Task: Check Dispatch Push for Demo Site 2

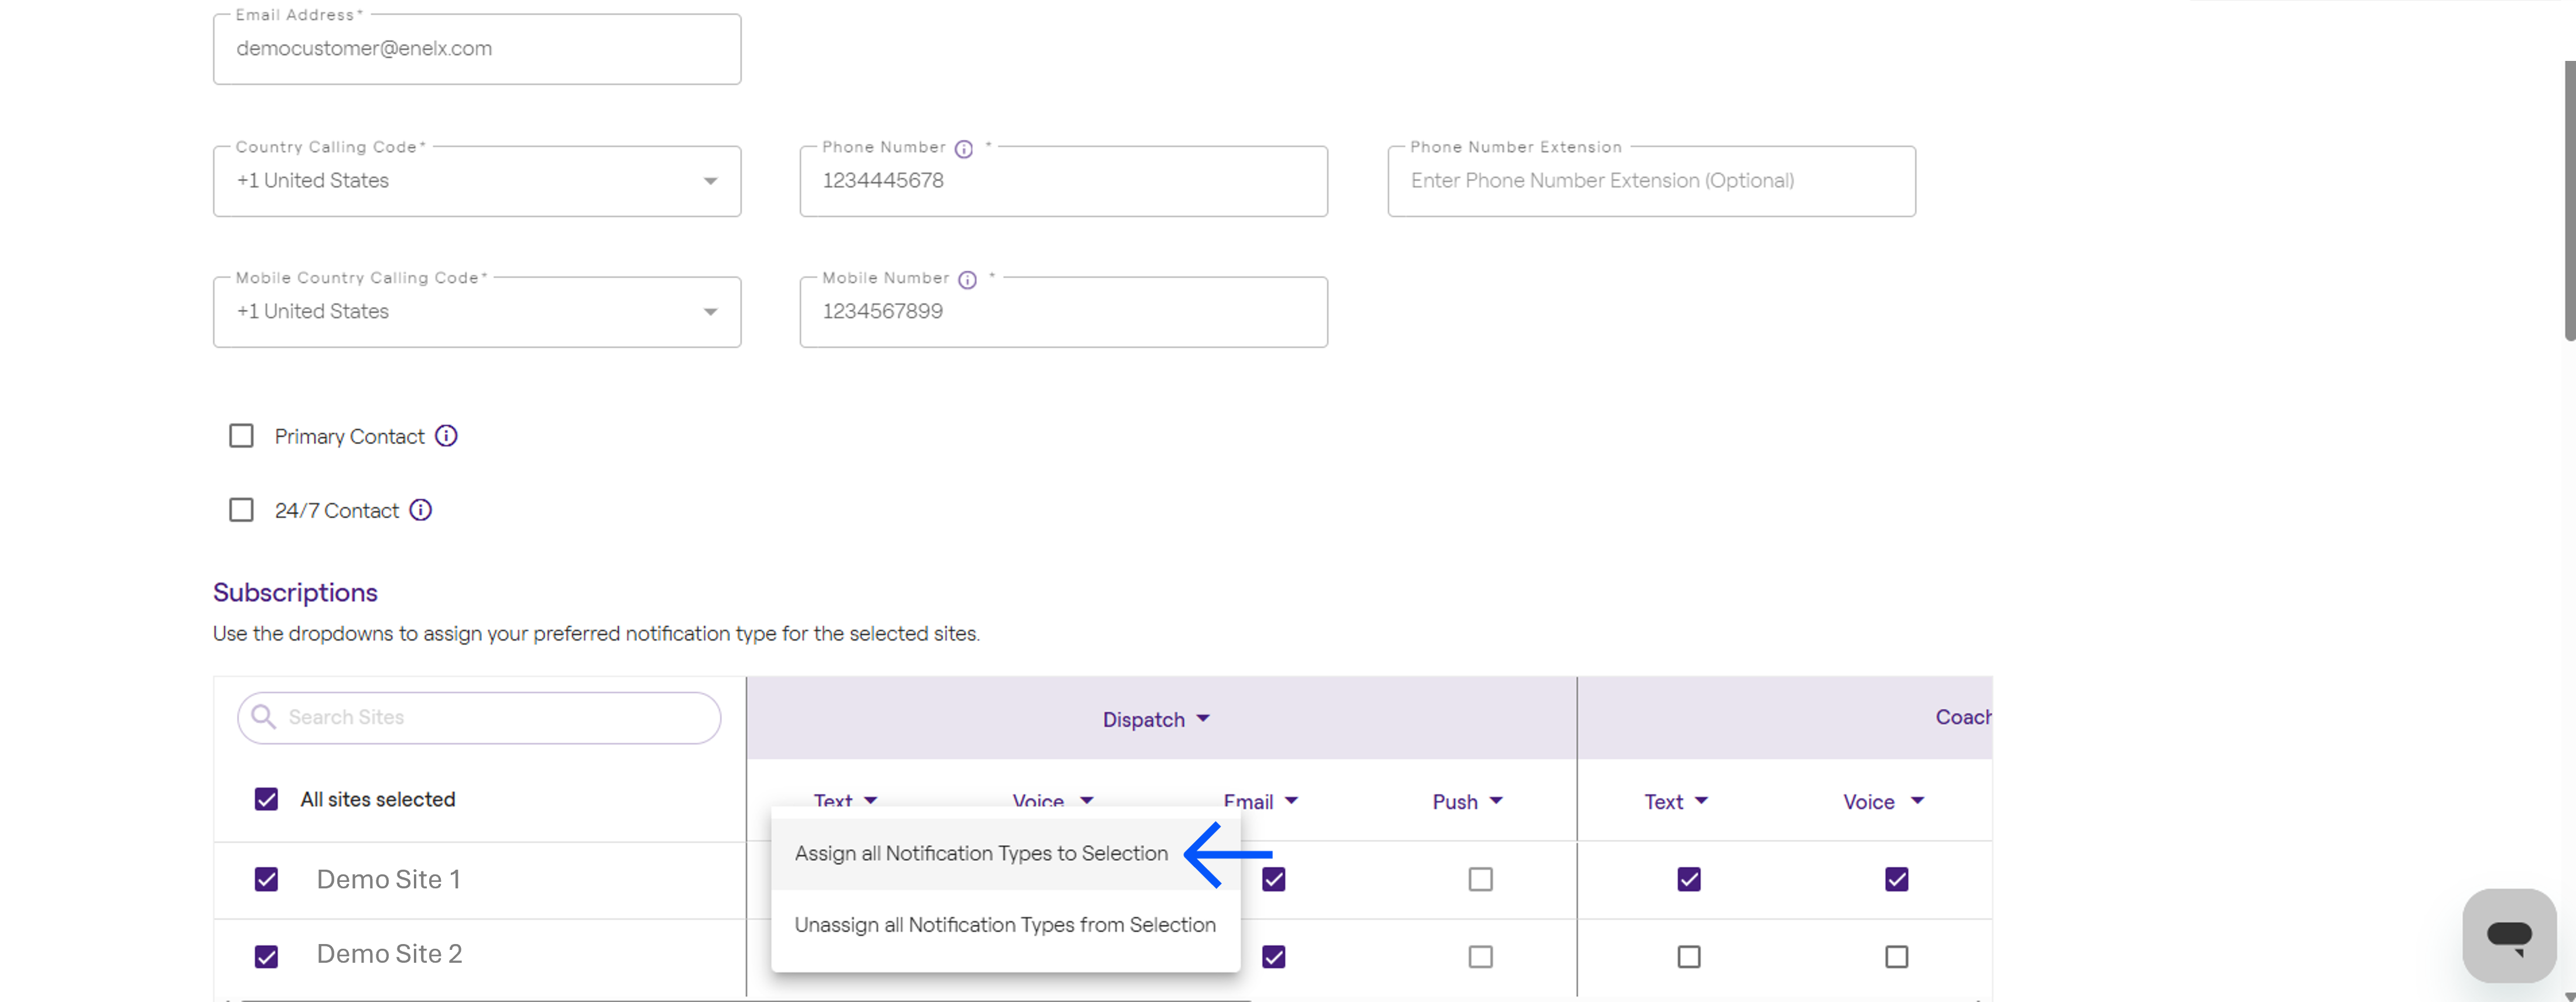Action: tap(1480, 957)
